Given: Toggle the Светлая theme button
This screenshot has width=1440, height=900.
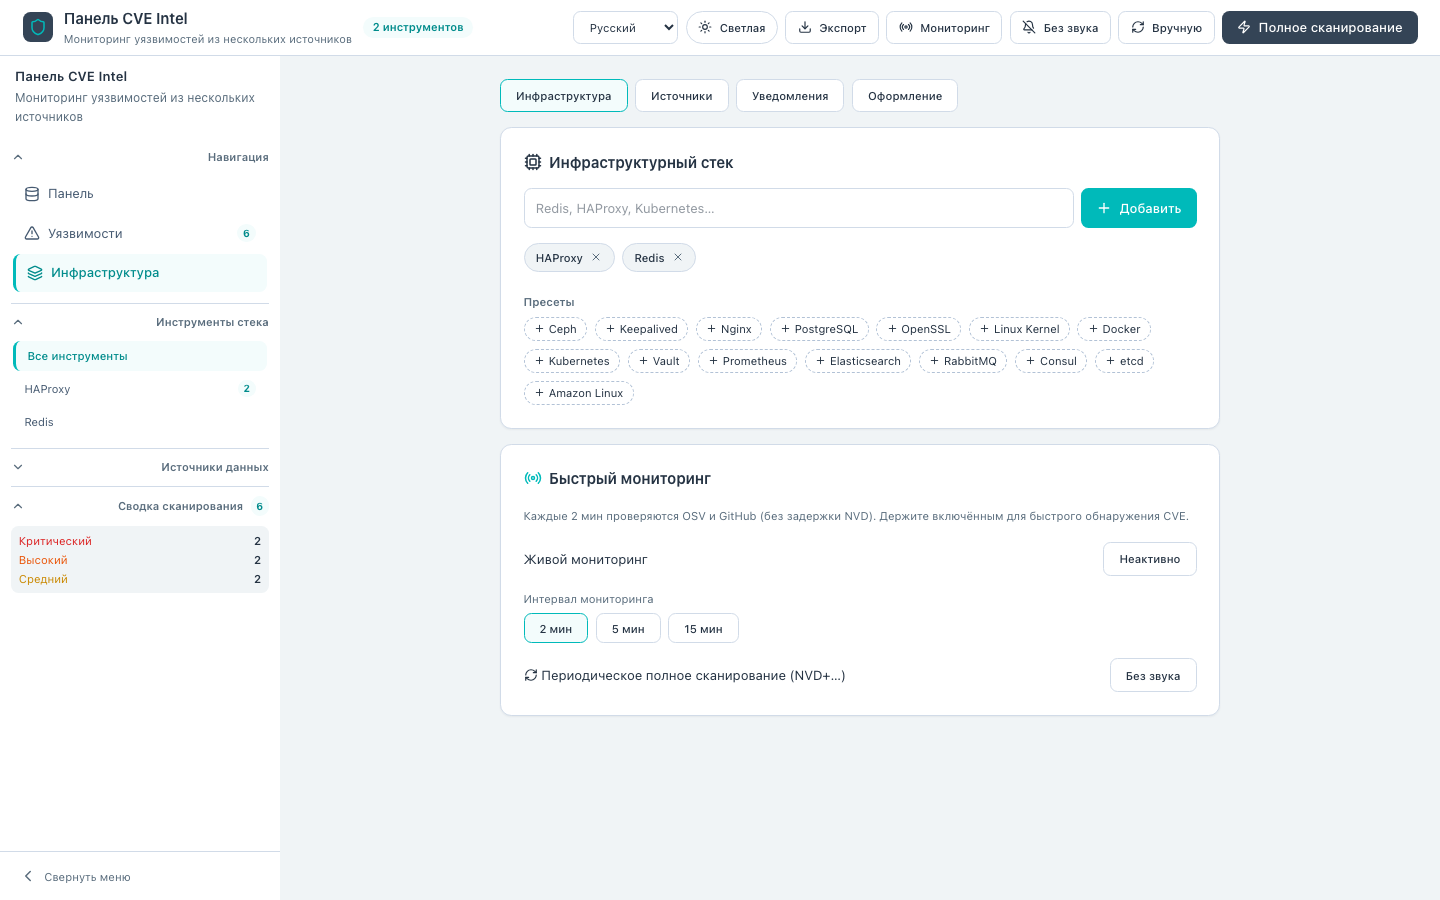Looking at the screenshot, I should (732, 28).
